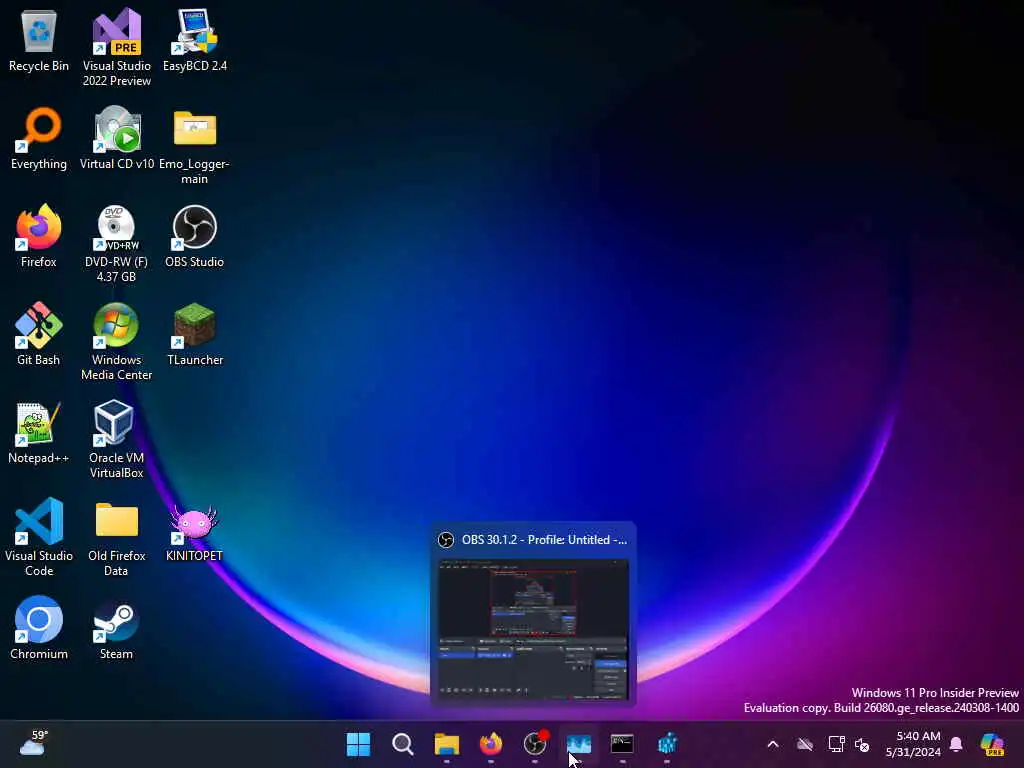Viewport: 1024px width, 768px height.
Task: Open the Windows Start menu
Action: click(x=359, y=744)
